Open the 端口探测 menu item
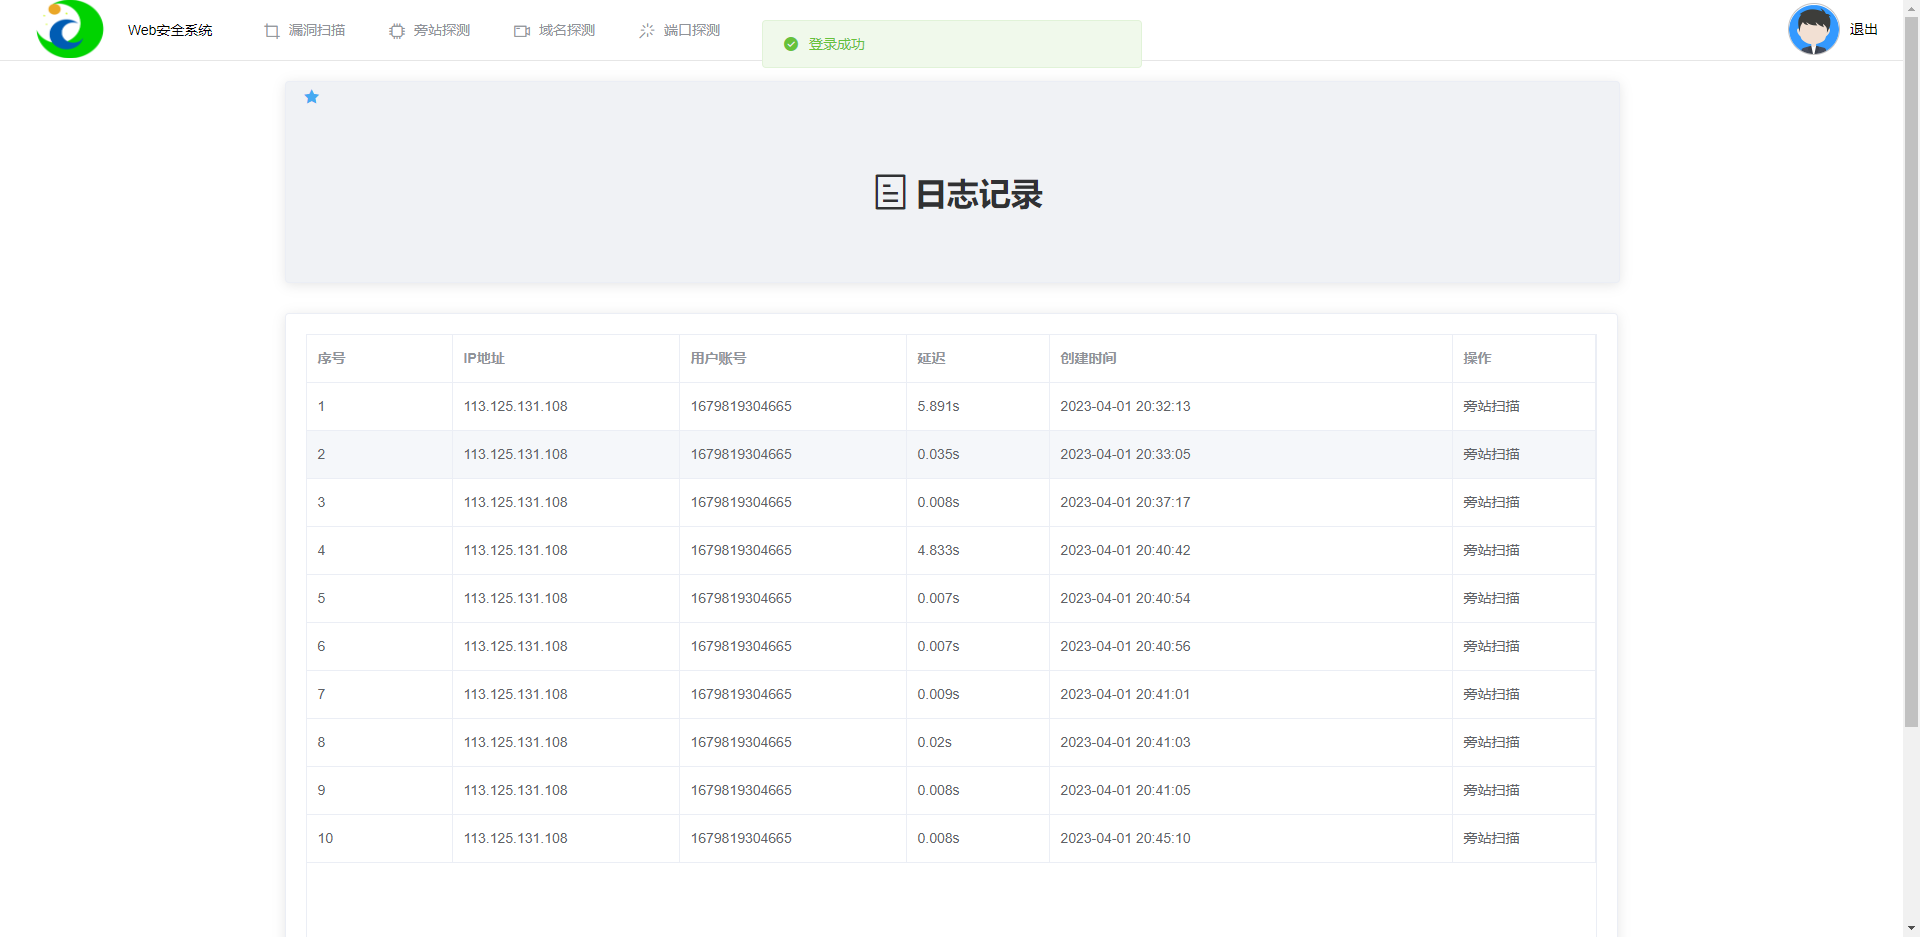The width and height of the screenshot is (1920, 937). pyautogui.click(x=680, y=31)
